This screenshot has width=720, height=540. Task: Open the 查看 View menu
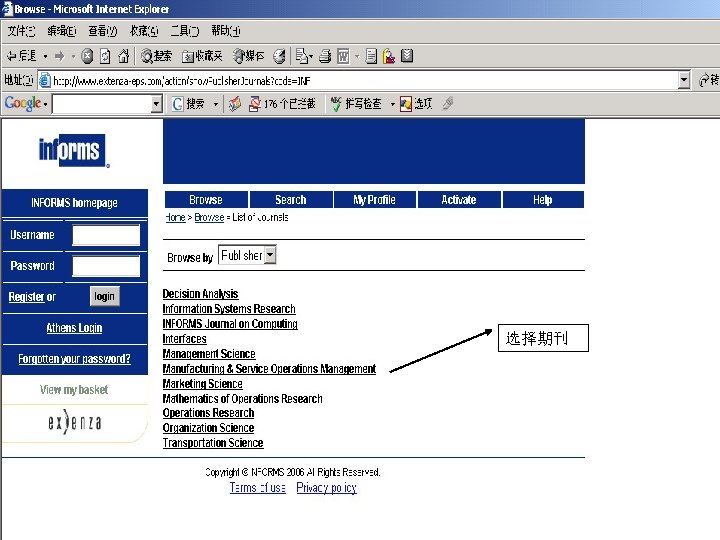tap(102, 31)
